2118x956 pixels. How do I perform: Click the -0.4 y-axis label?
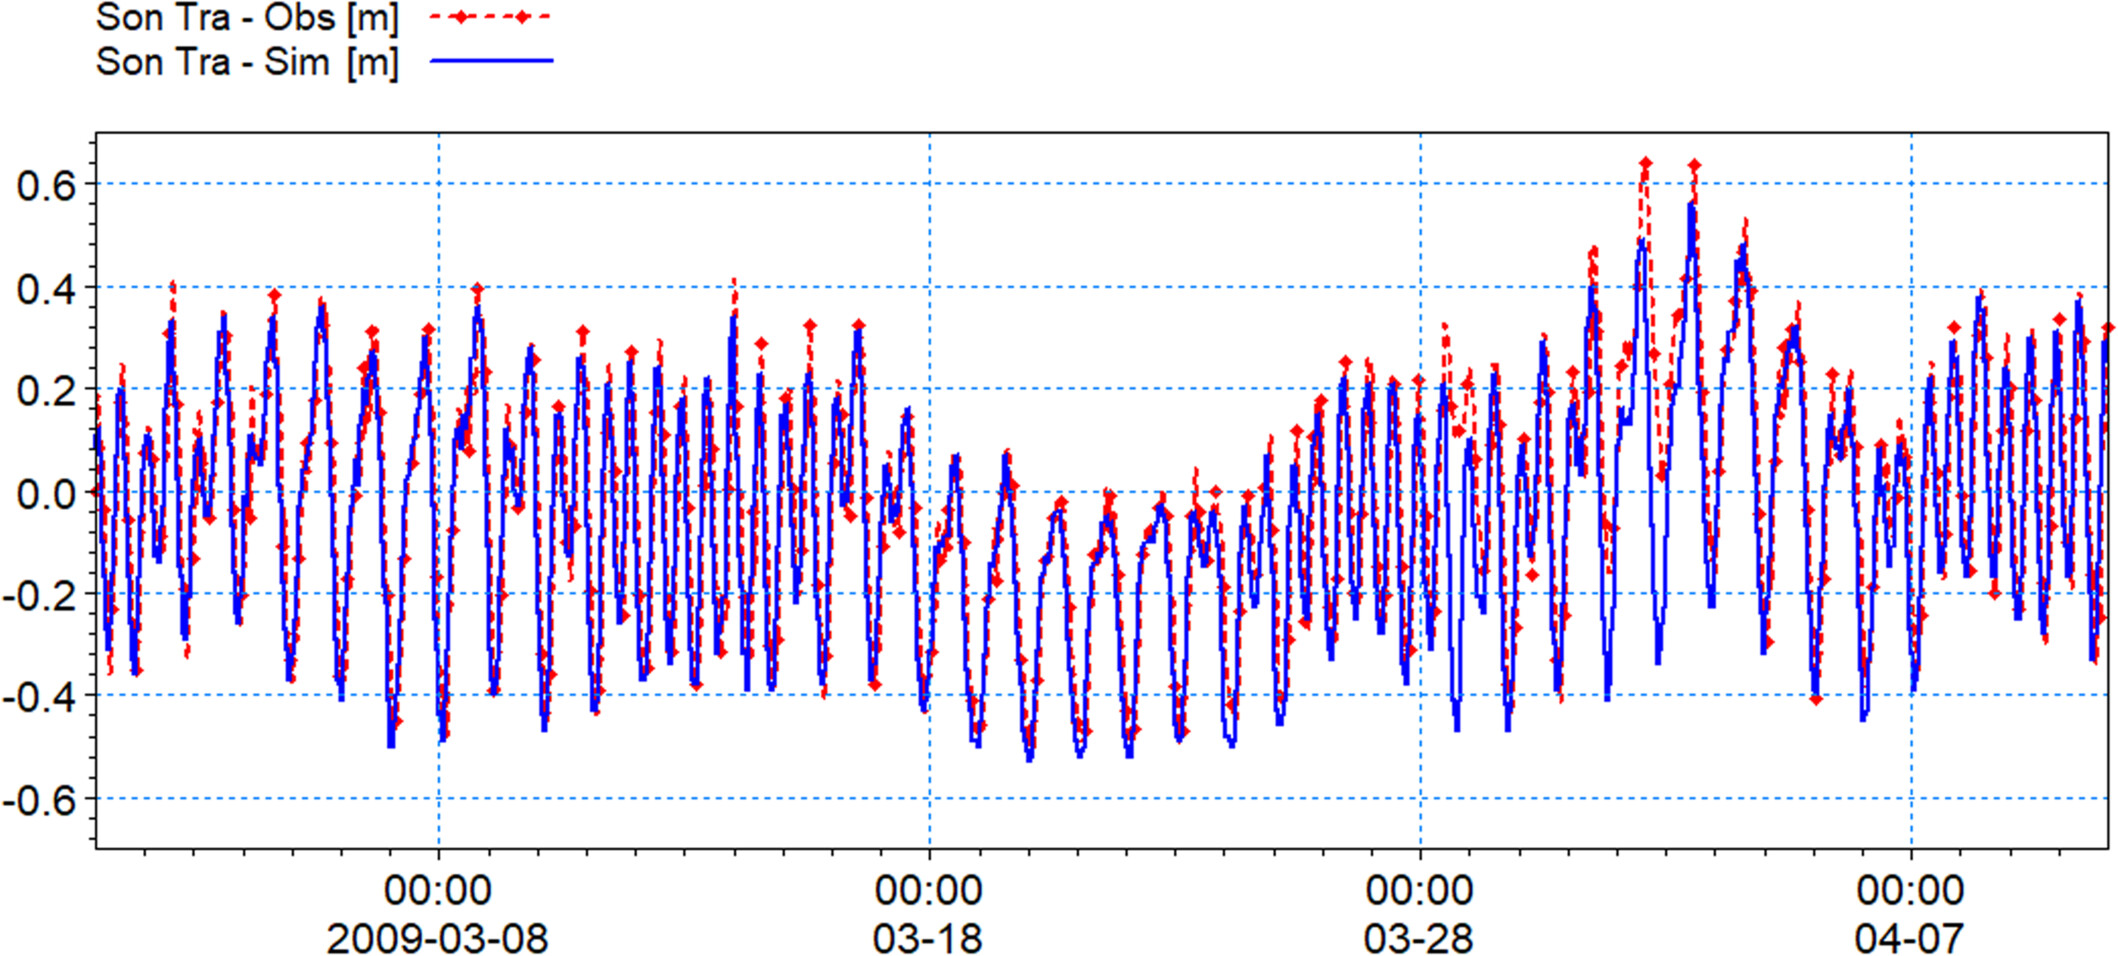40,698
